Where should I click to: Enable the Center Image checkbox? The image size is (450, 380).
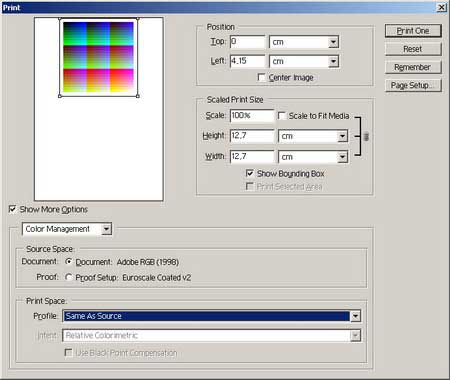click(x=262, y=78)
